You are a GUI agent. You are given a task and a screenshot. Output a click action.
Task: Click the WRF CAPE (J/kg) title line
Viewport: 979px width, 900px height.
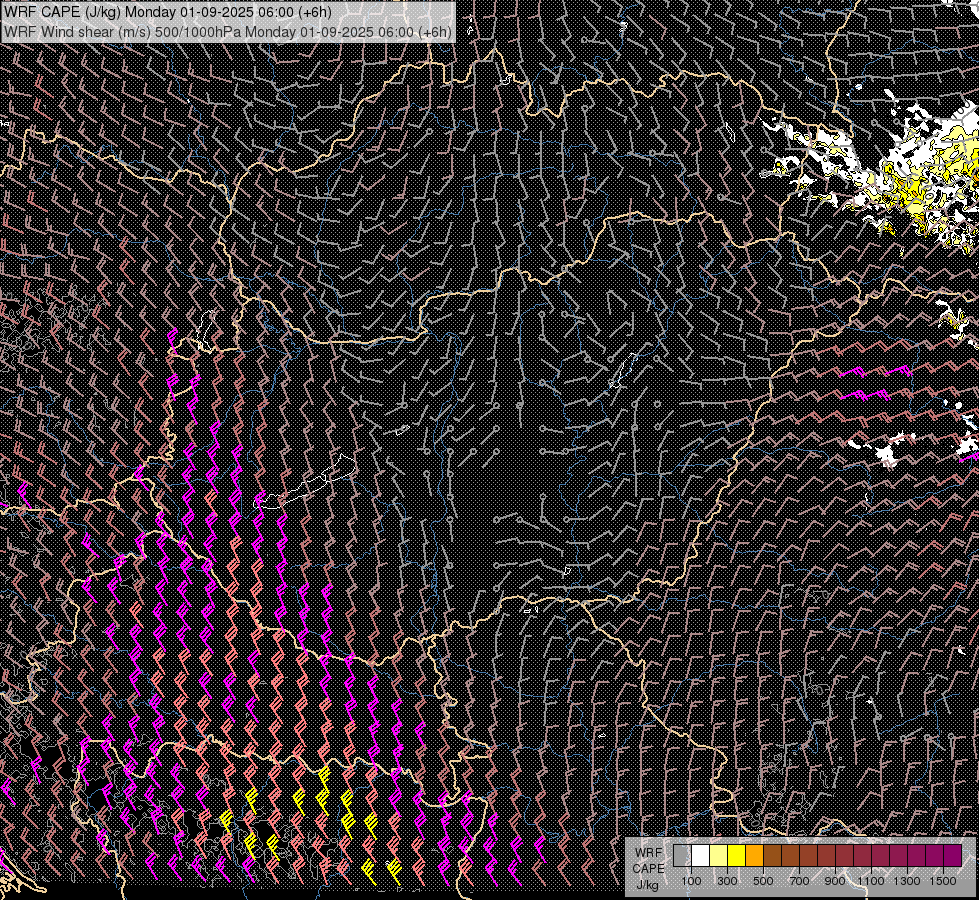pyautogui.click(x=168, y=11)
